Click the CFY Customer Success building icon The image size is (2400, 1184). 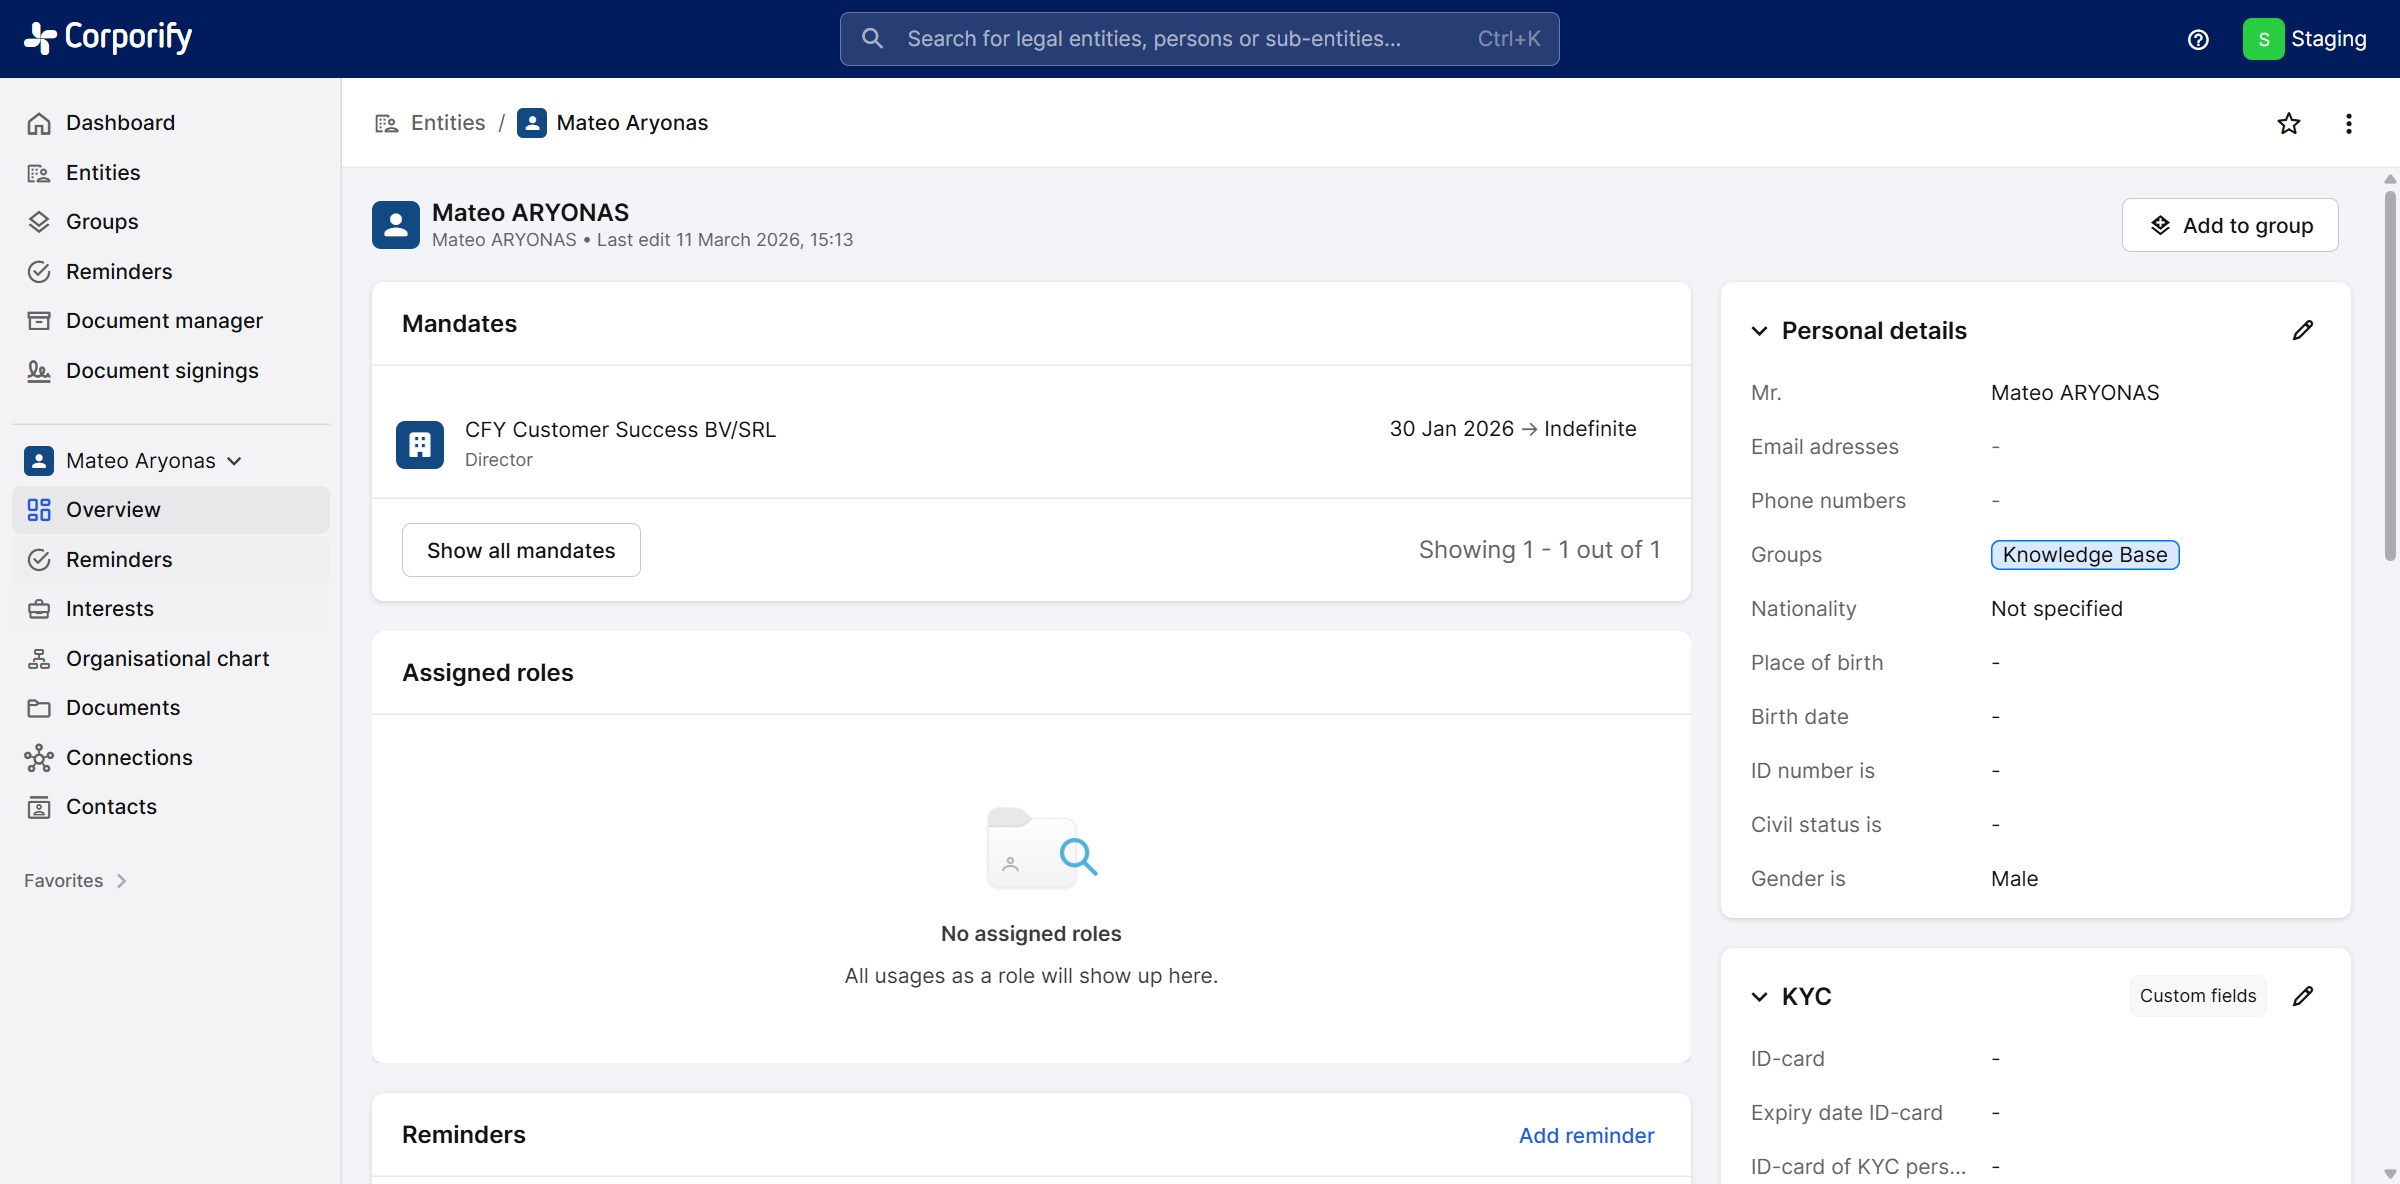420,444
